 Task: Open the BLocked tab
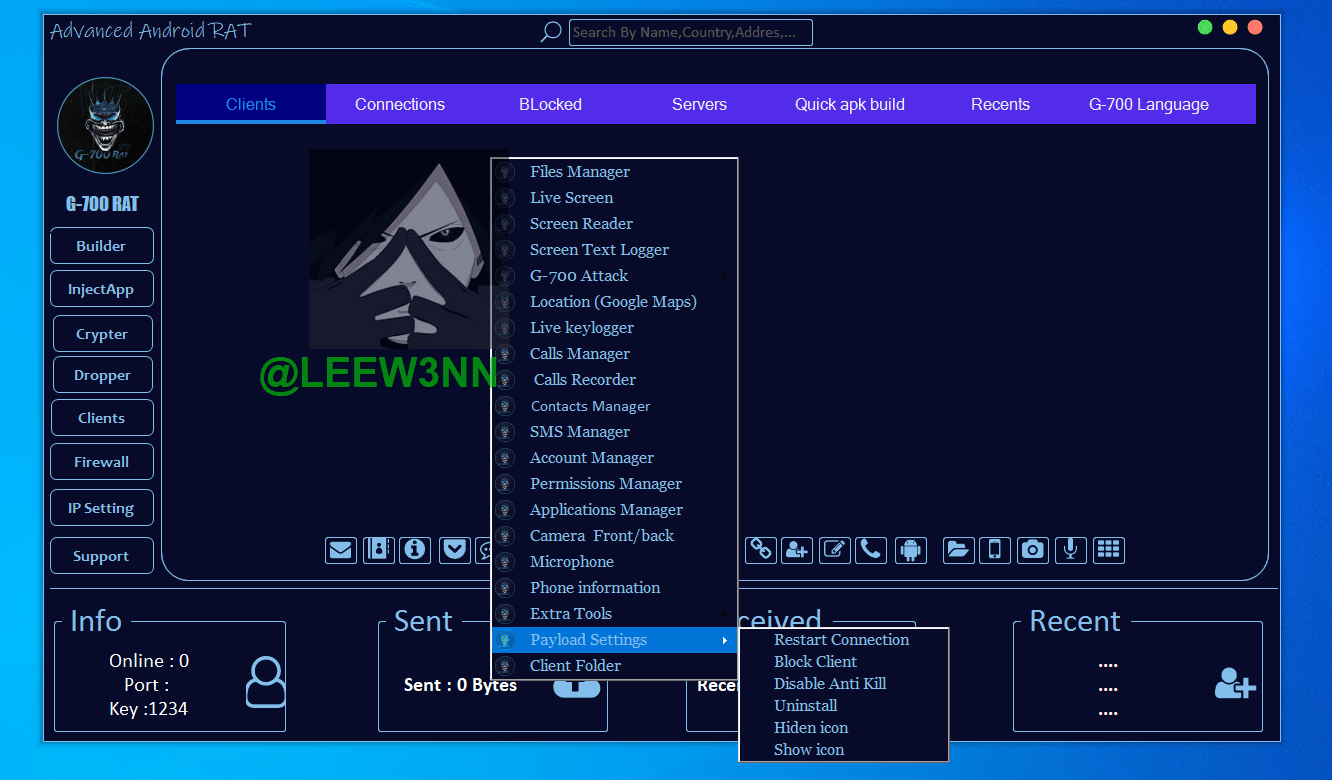tap(550, 104)
